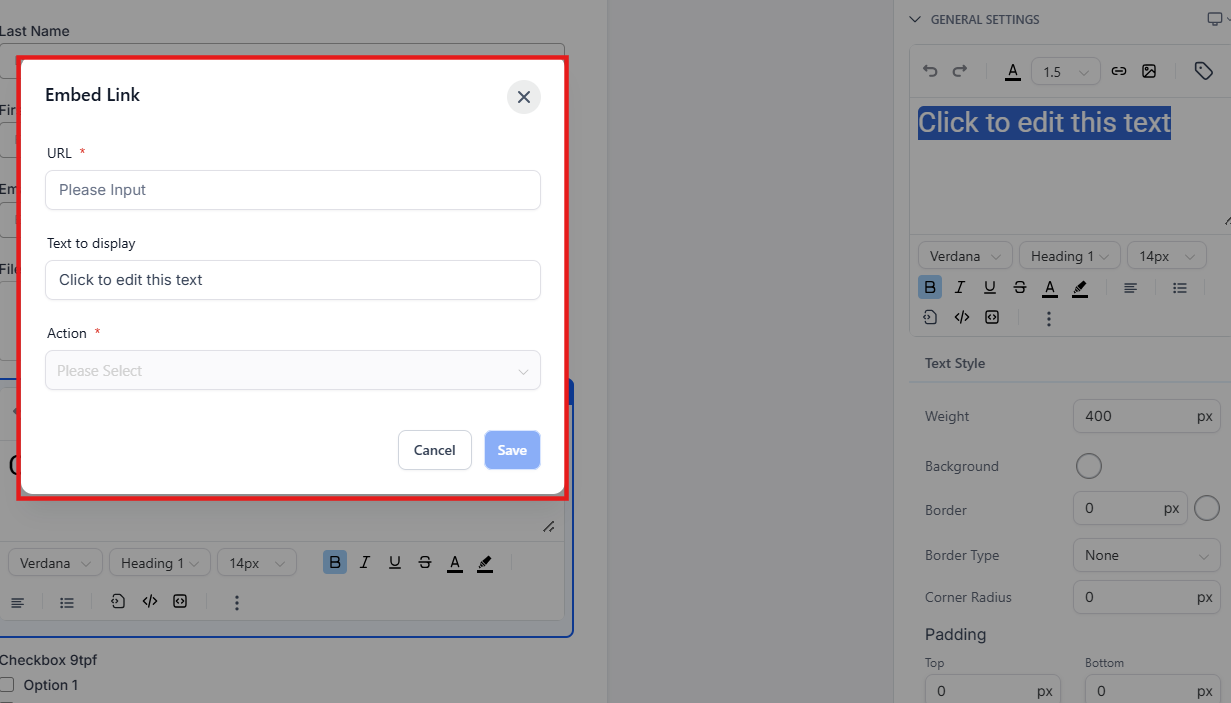Viewport: 1231px width, 703px height.
Task: Click the Cancel button
Action: [x=435, y=450]
